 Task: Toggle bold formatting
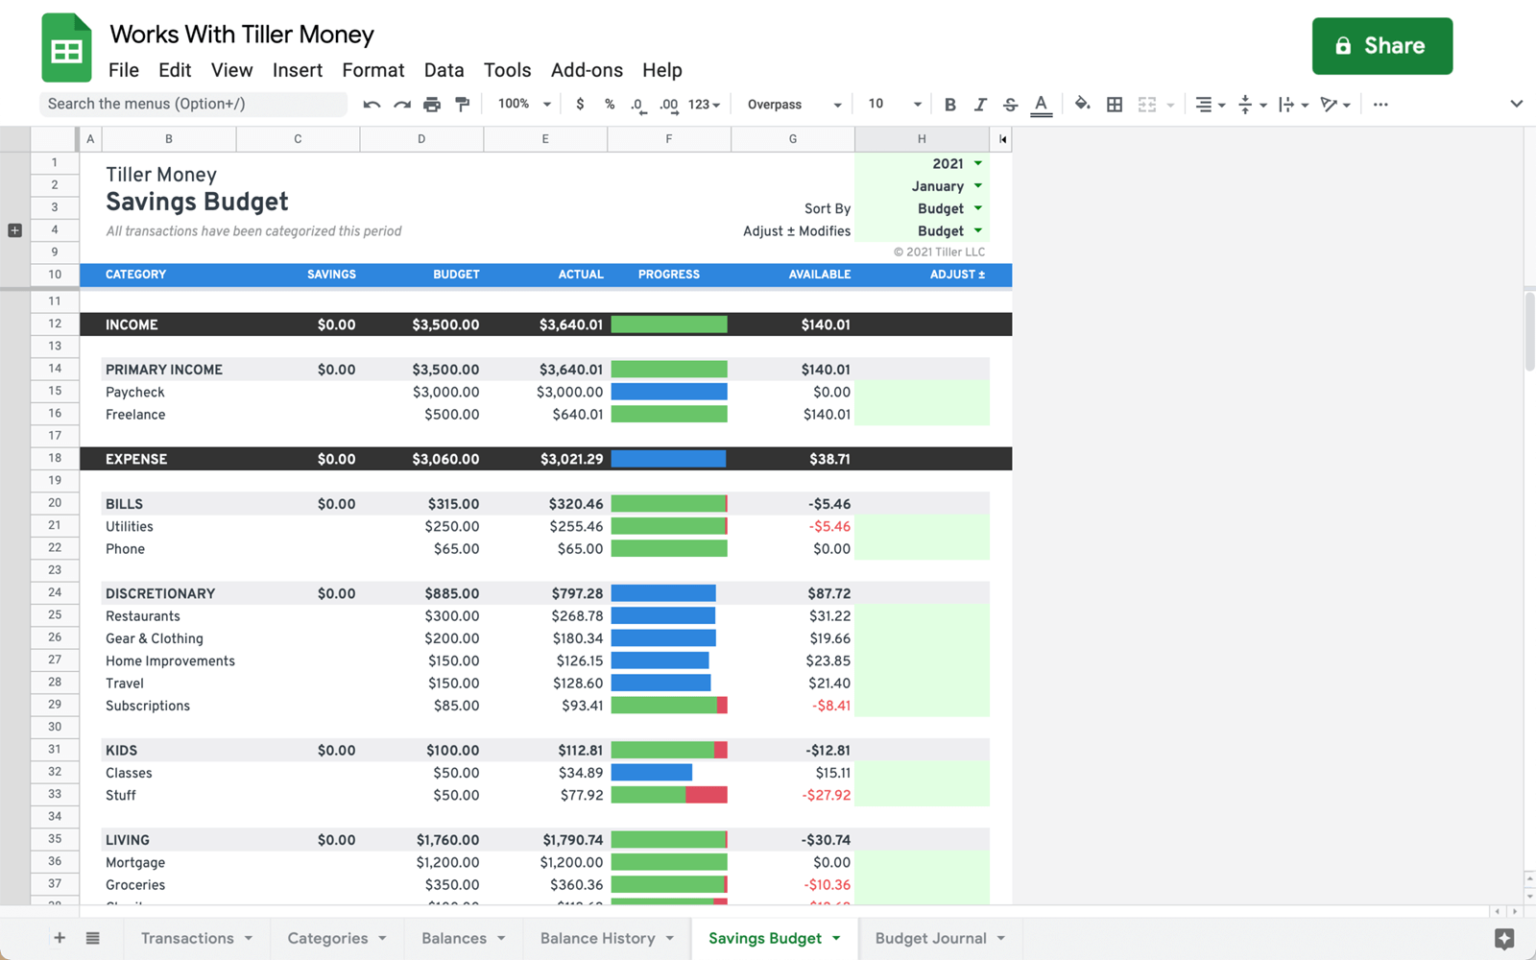pos(950,103)
